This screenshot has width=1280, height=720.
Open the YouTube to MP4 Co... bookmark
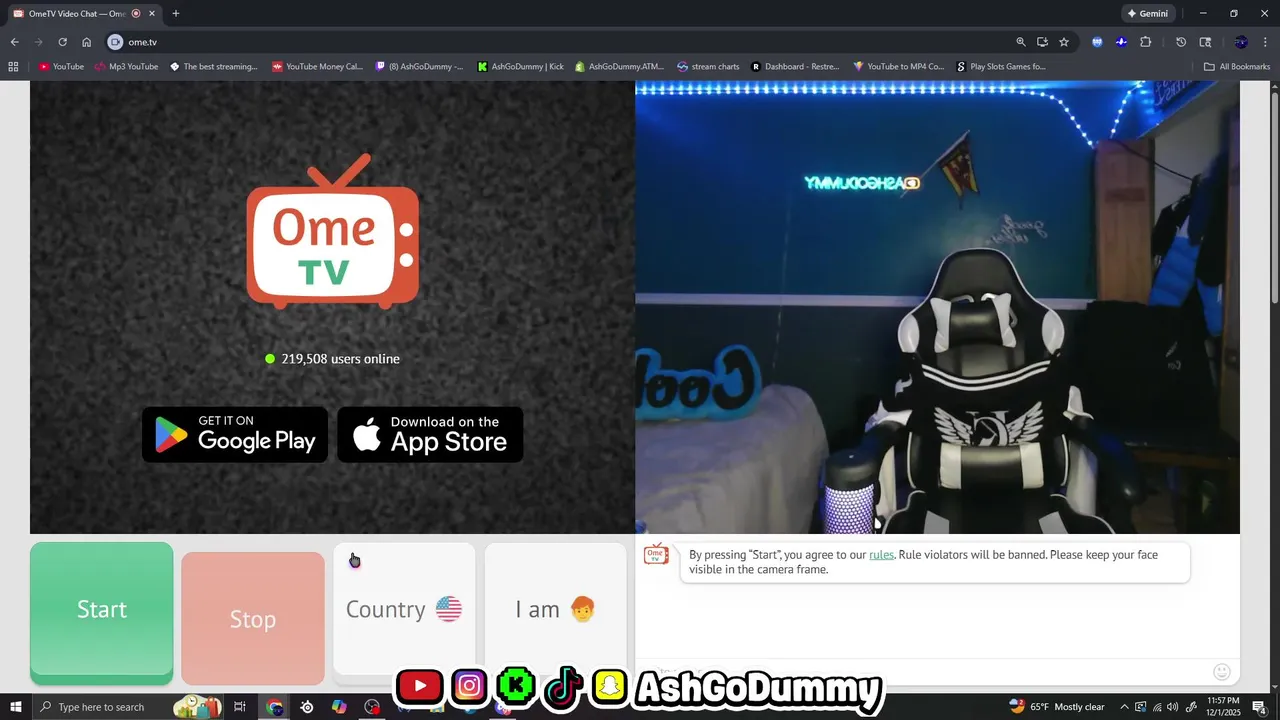pyautogui.click(x=899, y=67)
